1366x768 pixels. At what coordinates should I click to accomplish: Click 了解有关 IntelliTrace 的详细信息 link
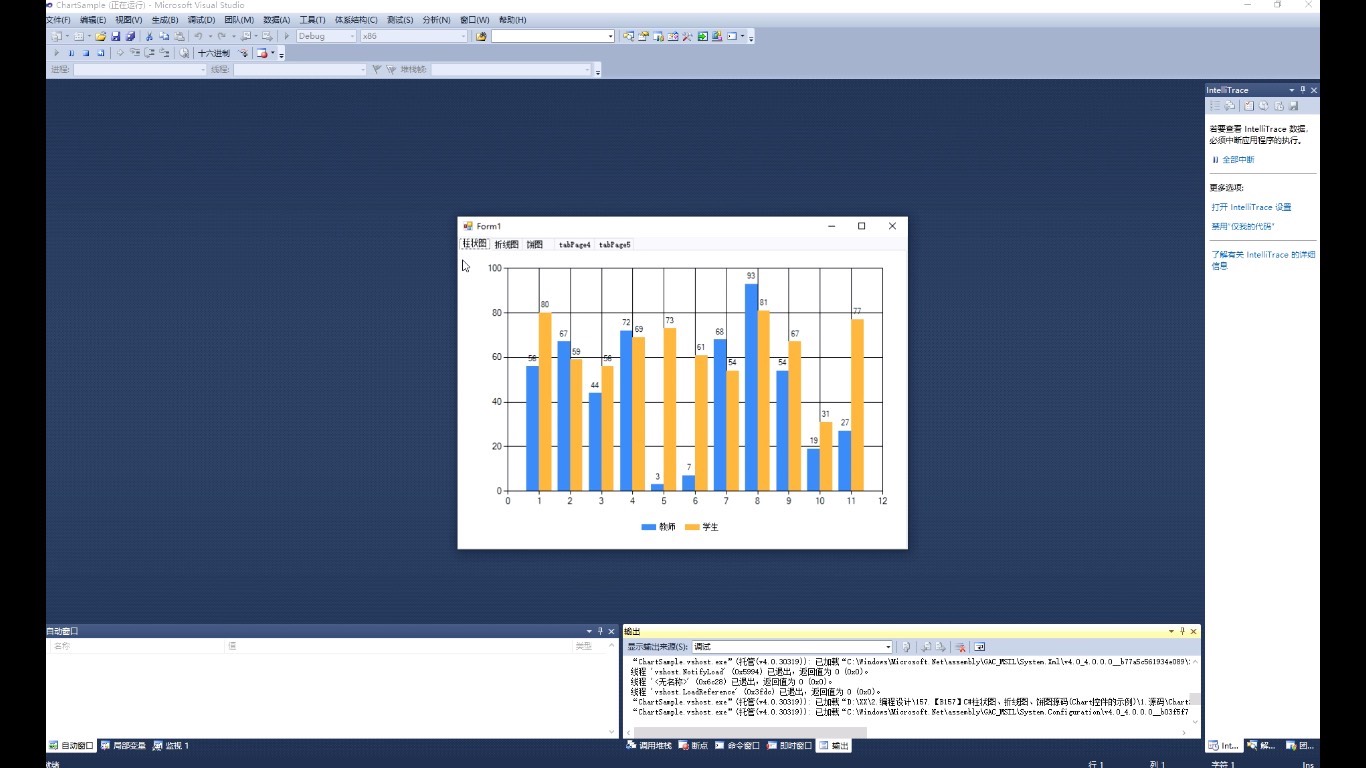coord(1263,260)
